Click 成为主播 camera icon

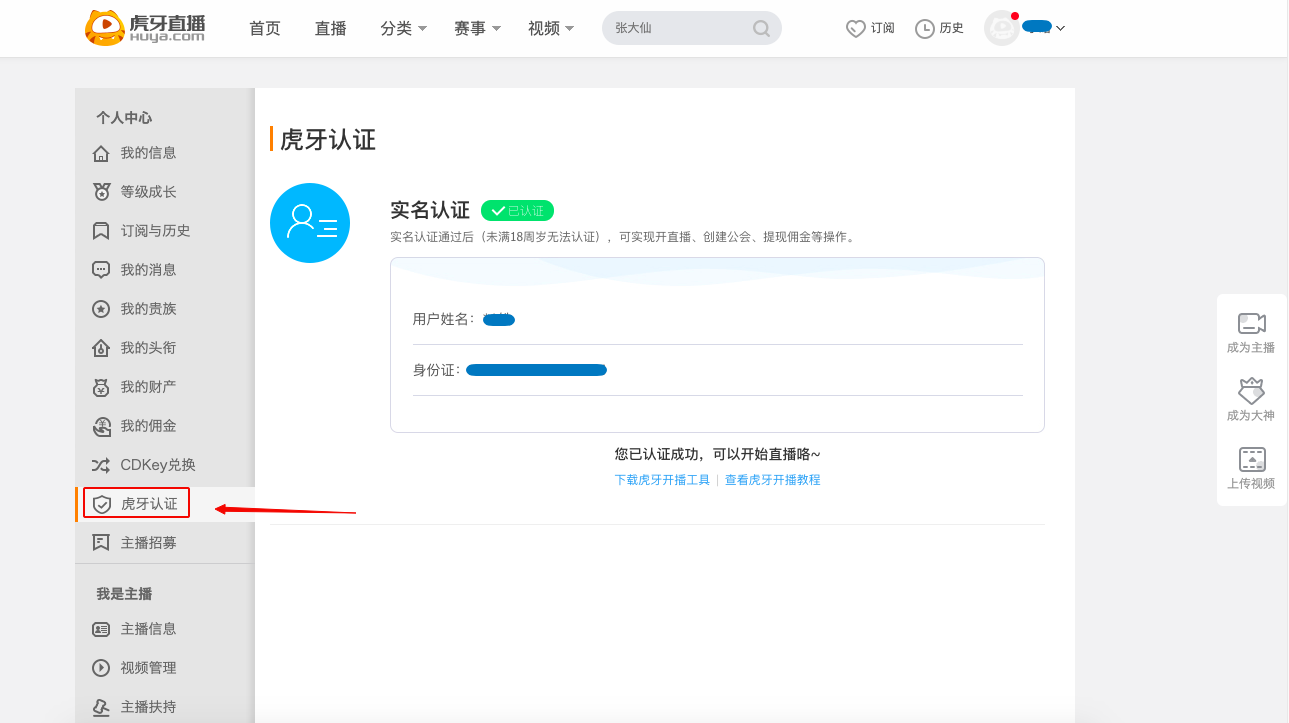click(x=1251, y=323)
